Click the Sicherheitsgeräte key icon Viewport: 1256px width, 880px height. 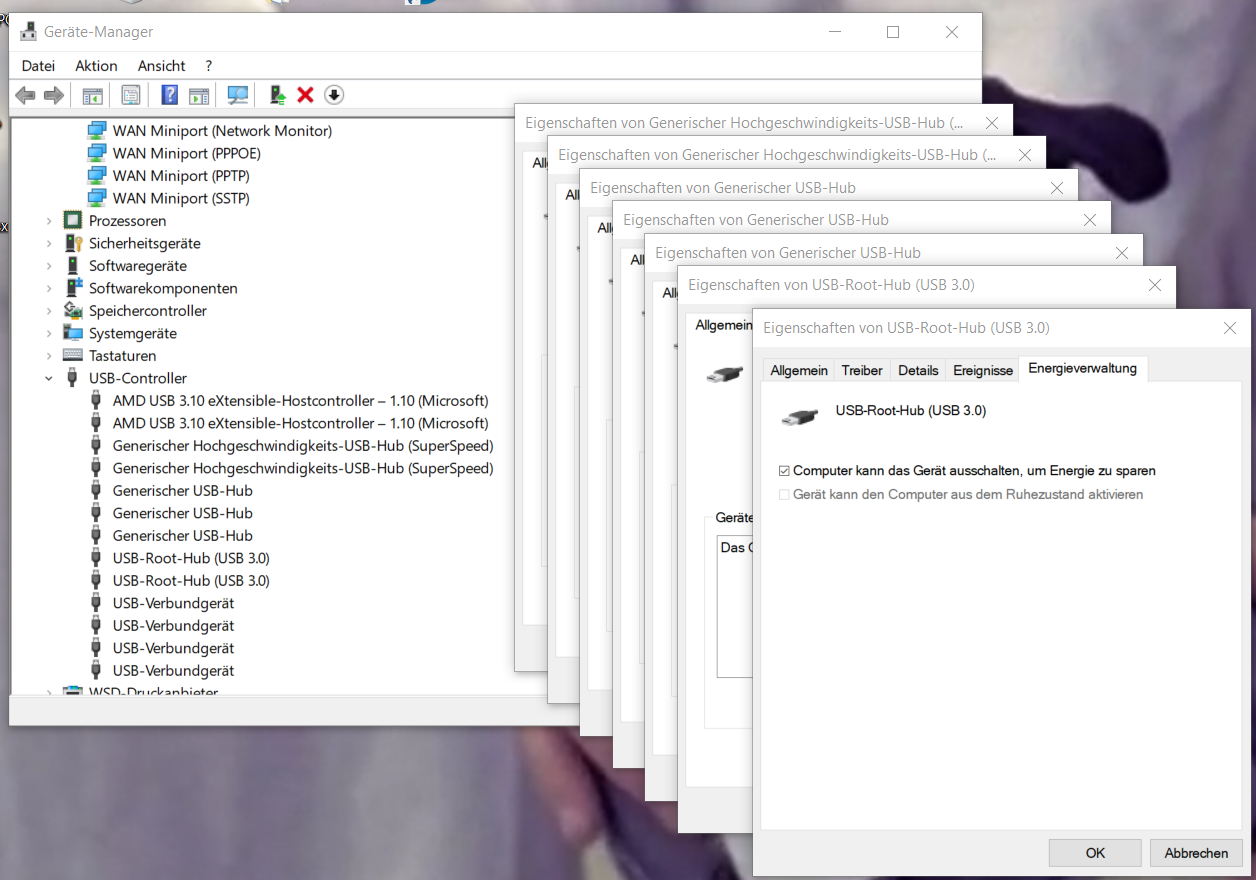coord(73,243)
